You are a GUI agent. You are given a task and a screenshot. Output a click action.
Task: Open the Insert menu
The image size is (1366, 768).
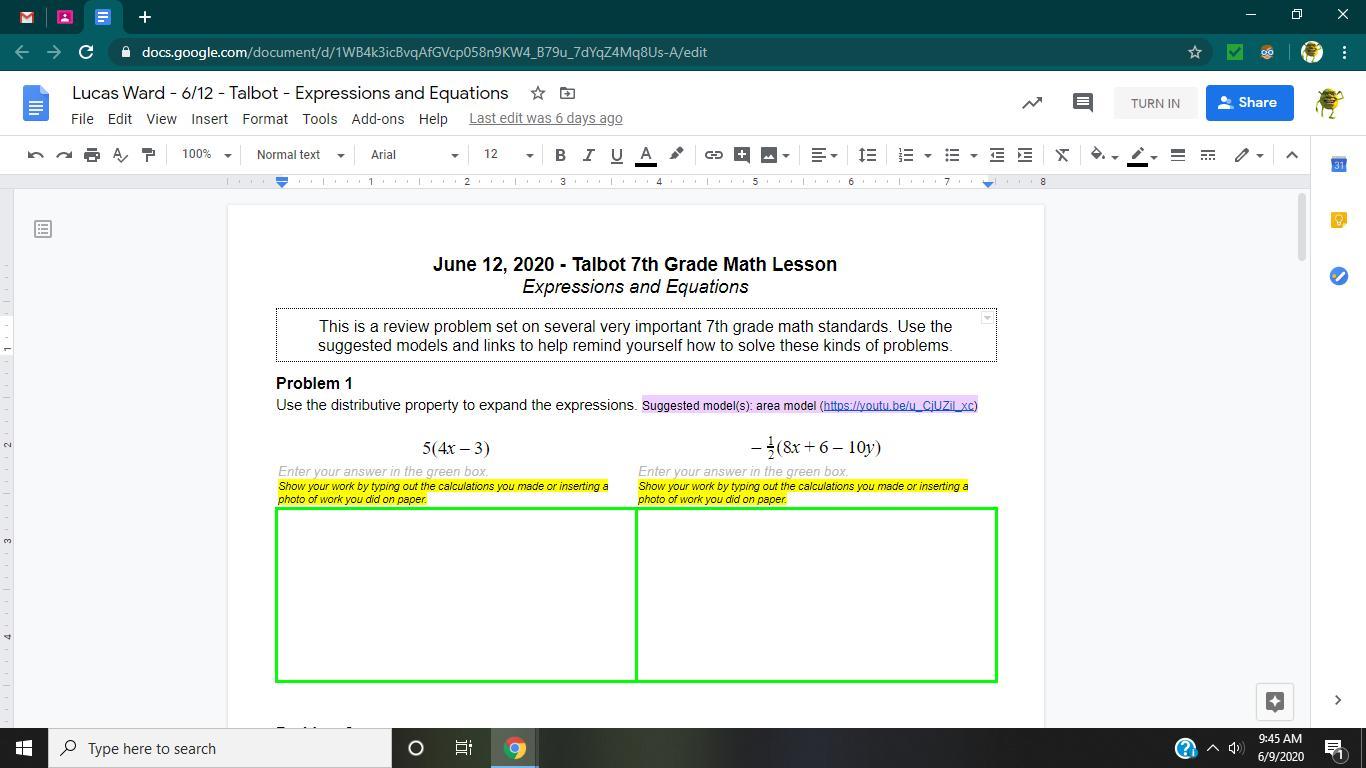(209, 118)
